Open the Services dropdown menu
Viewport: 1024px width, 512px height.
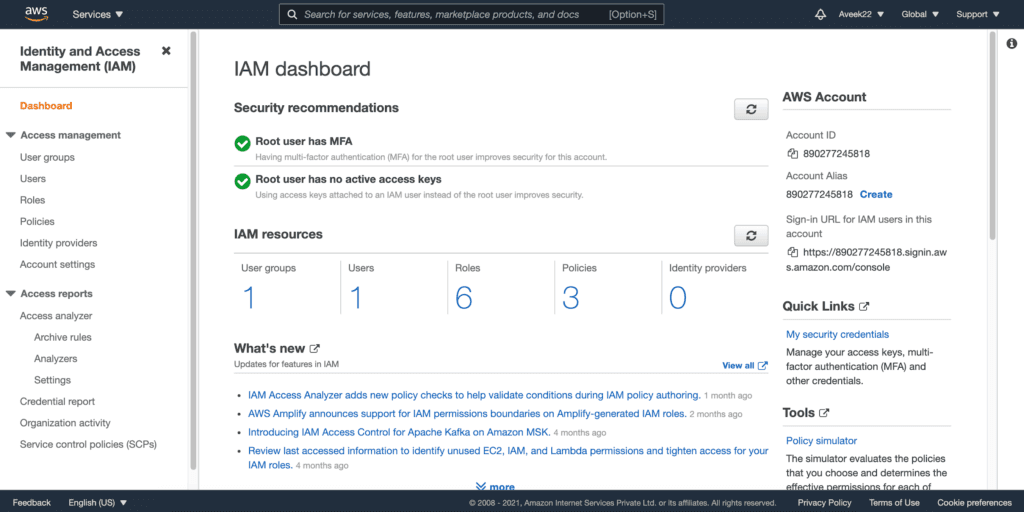98,14
